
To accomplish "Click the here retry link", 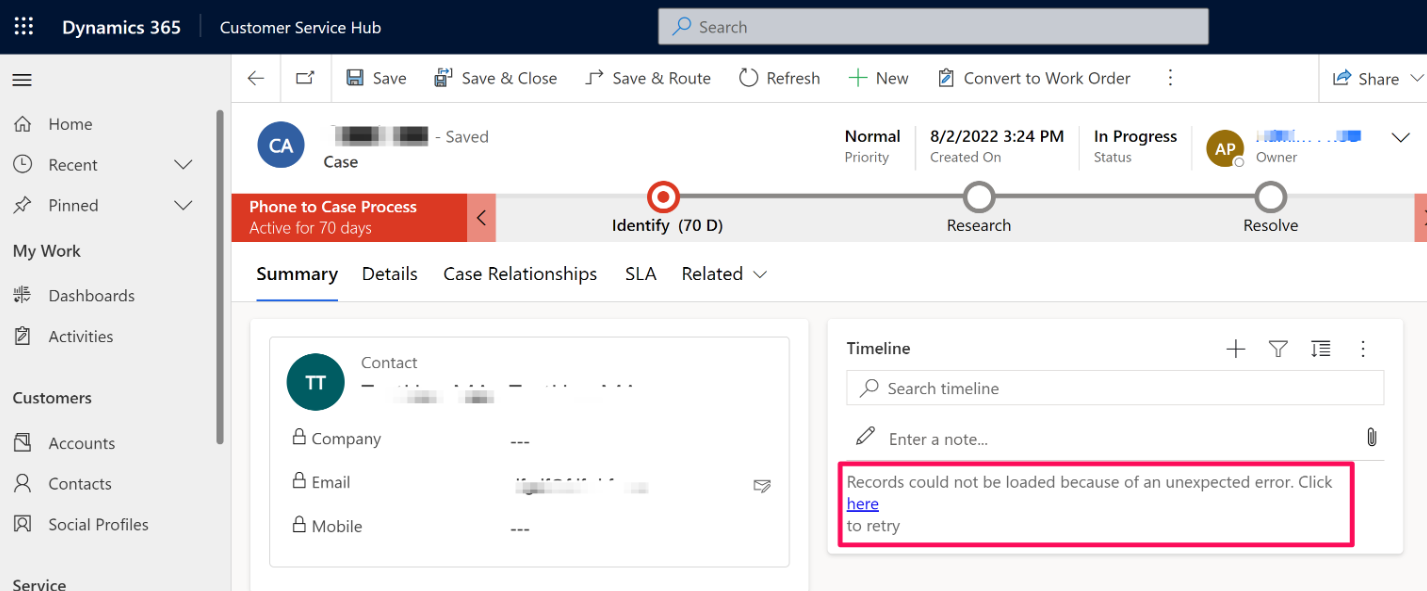I will (x=863, y=504).
